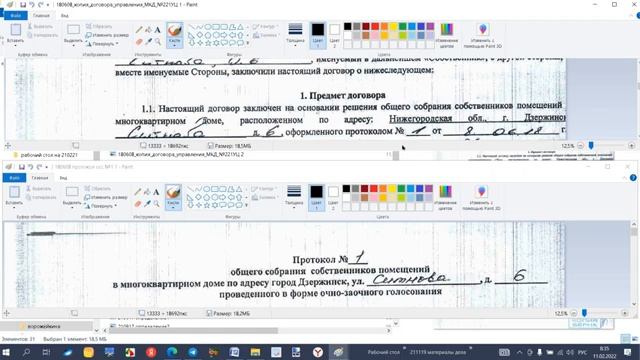
Task: Click Undo icon in протокол Paint title bar
Action: (31, 167)
